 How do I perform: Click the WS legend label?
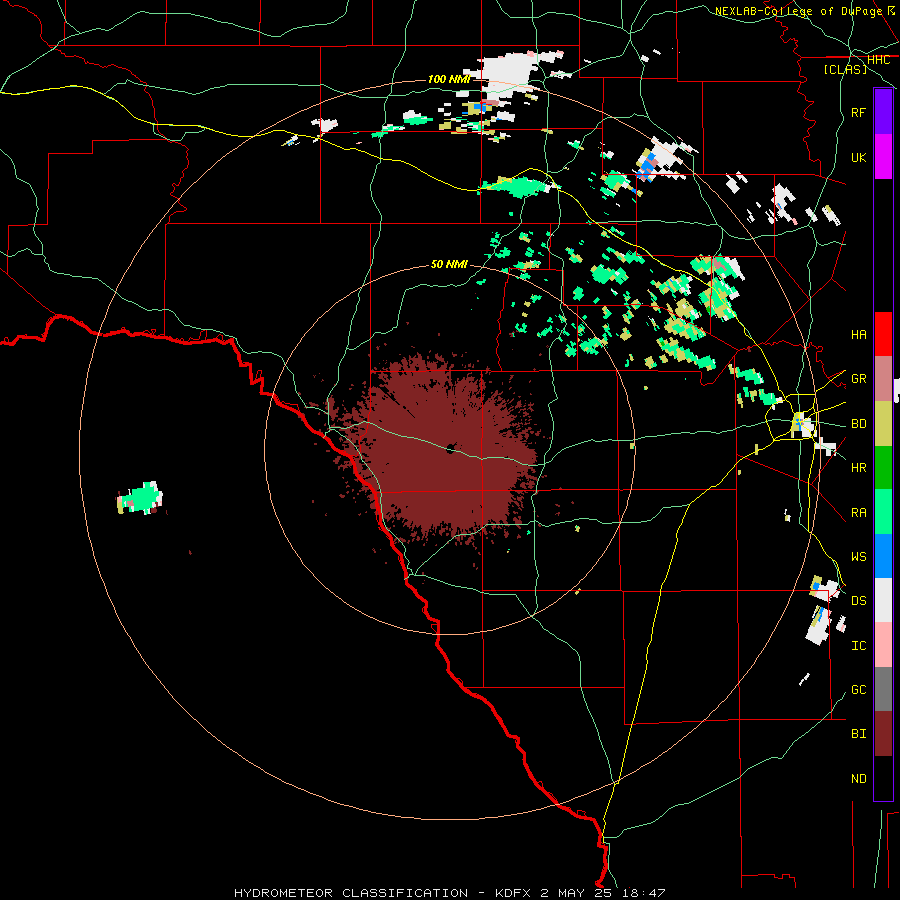point(859,557)
